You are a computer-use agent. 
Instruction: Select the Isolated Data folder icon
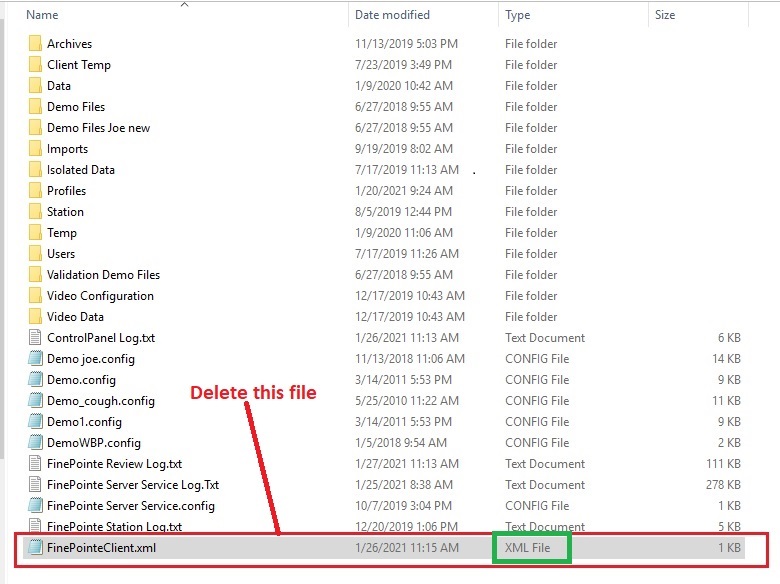pyautogui.click(x=35, y=170)
